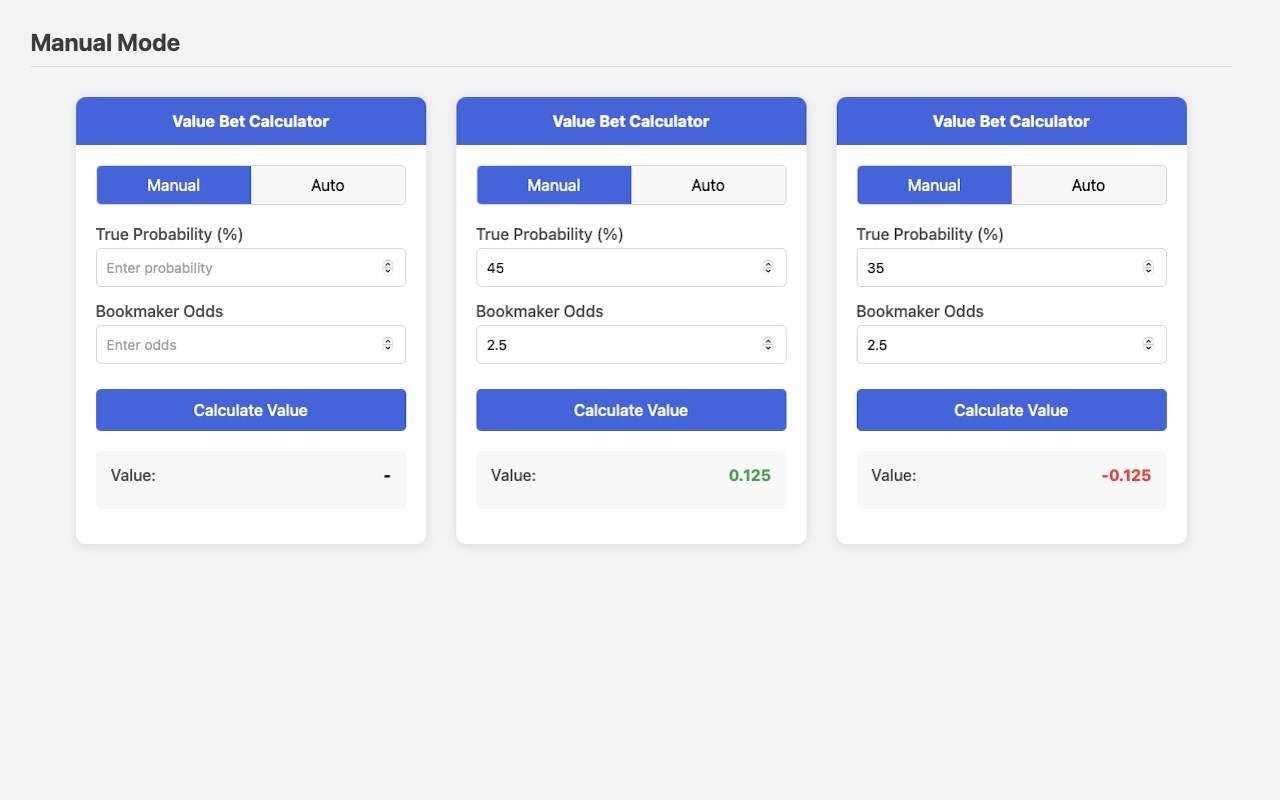Select the Manual tab in the middle calculator

click(553, 185)
